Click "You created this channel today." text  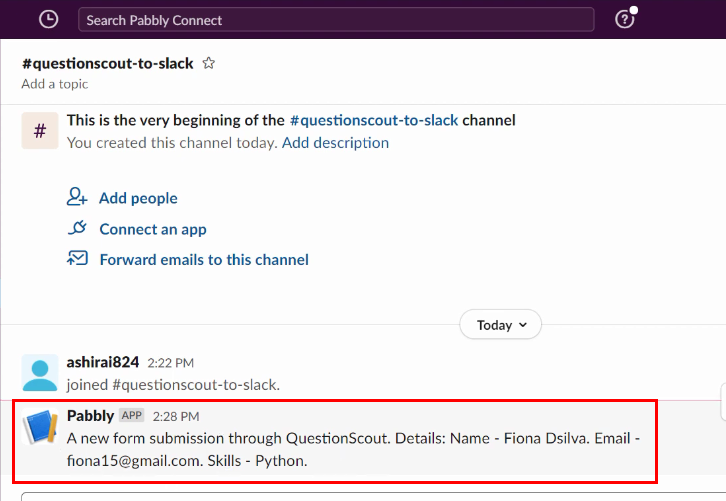coord(172,143)
